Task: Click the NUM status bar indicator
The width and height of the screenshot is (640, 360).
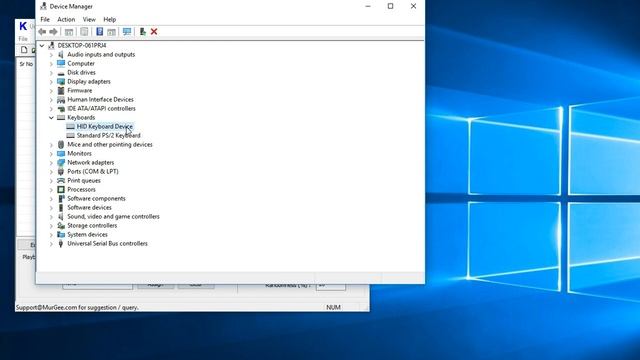Action: [333, 307]
